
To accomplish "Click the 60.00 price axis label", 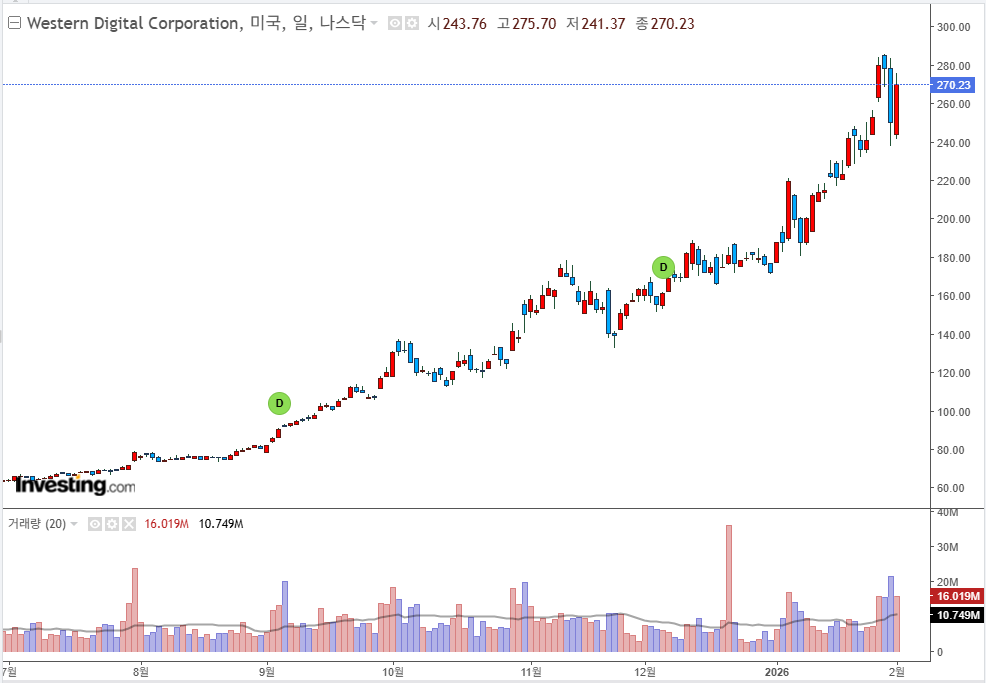I will point(950,488).
